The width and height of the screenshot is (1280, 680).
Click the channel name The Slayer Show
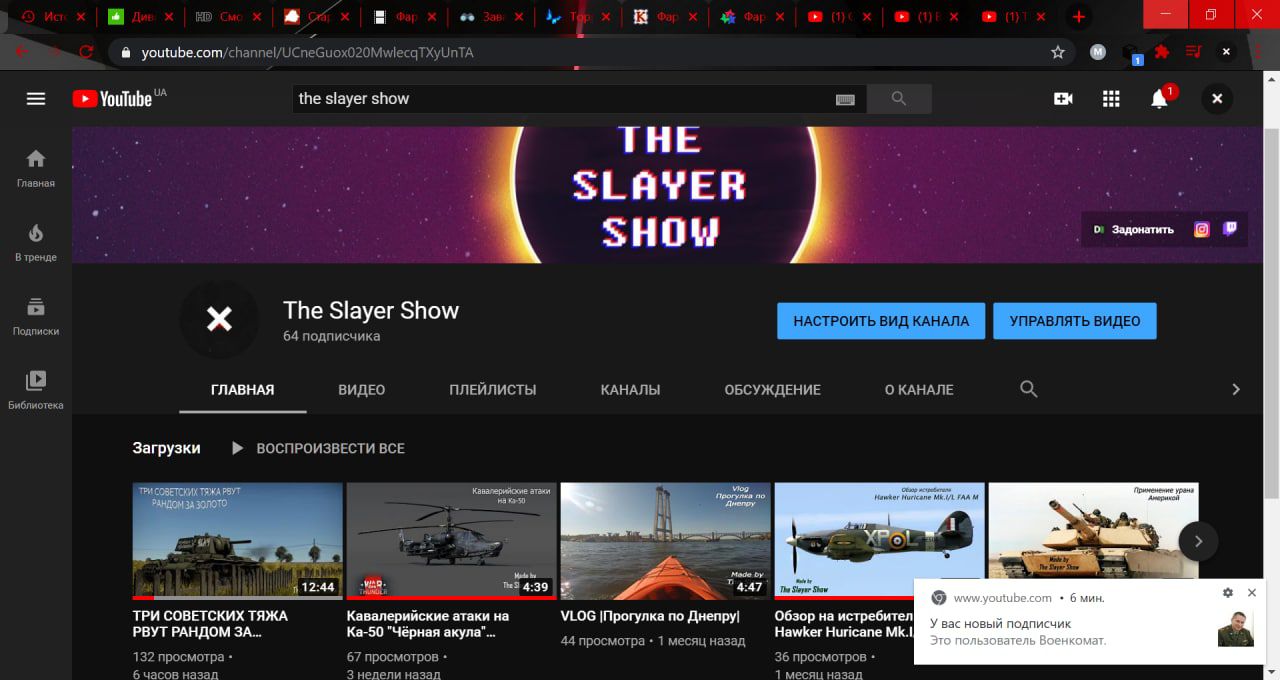tap(371, 310)
